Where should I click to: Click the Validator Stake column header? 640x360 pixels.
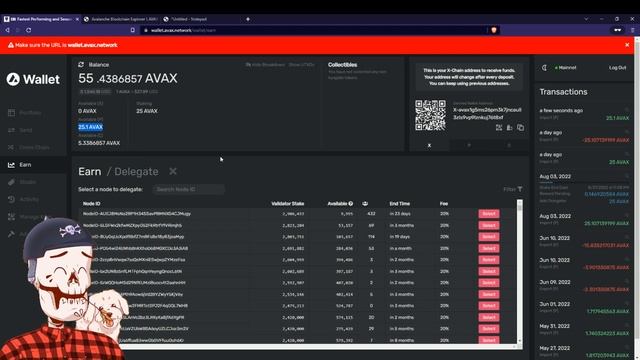[x=287, y=204]
